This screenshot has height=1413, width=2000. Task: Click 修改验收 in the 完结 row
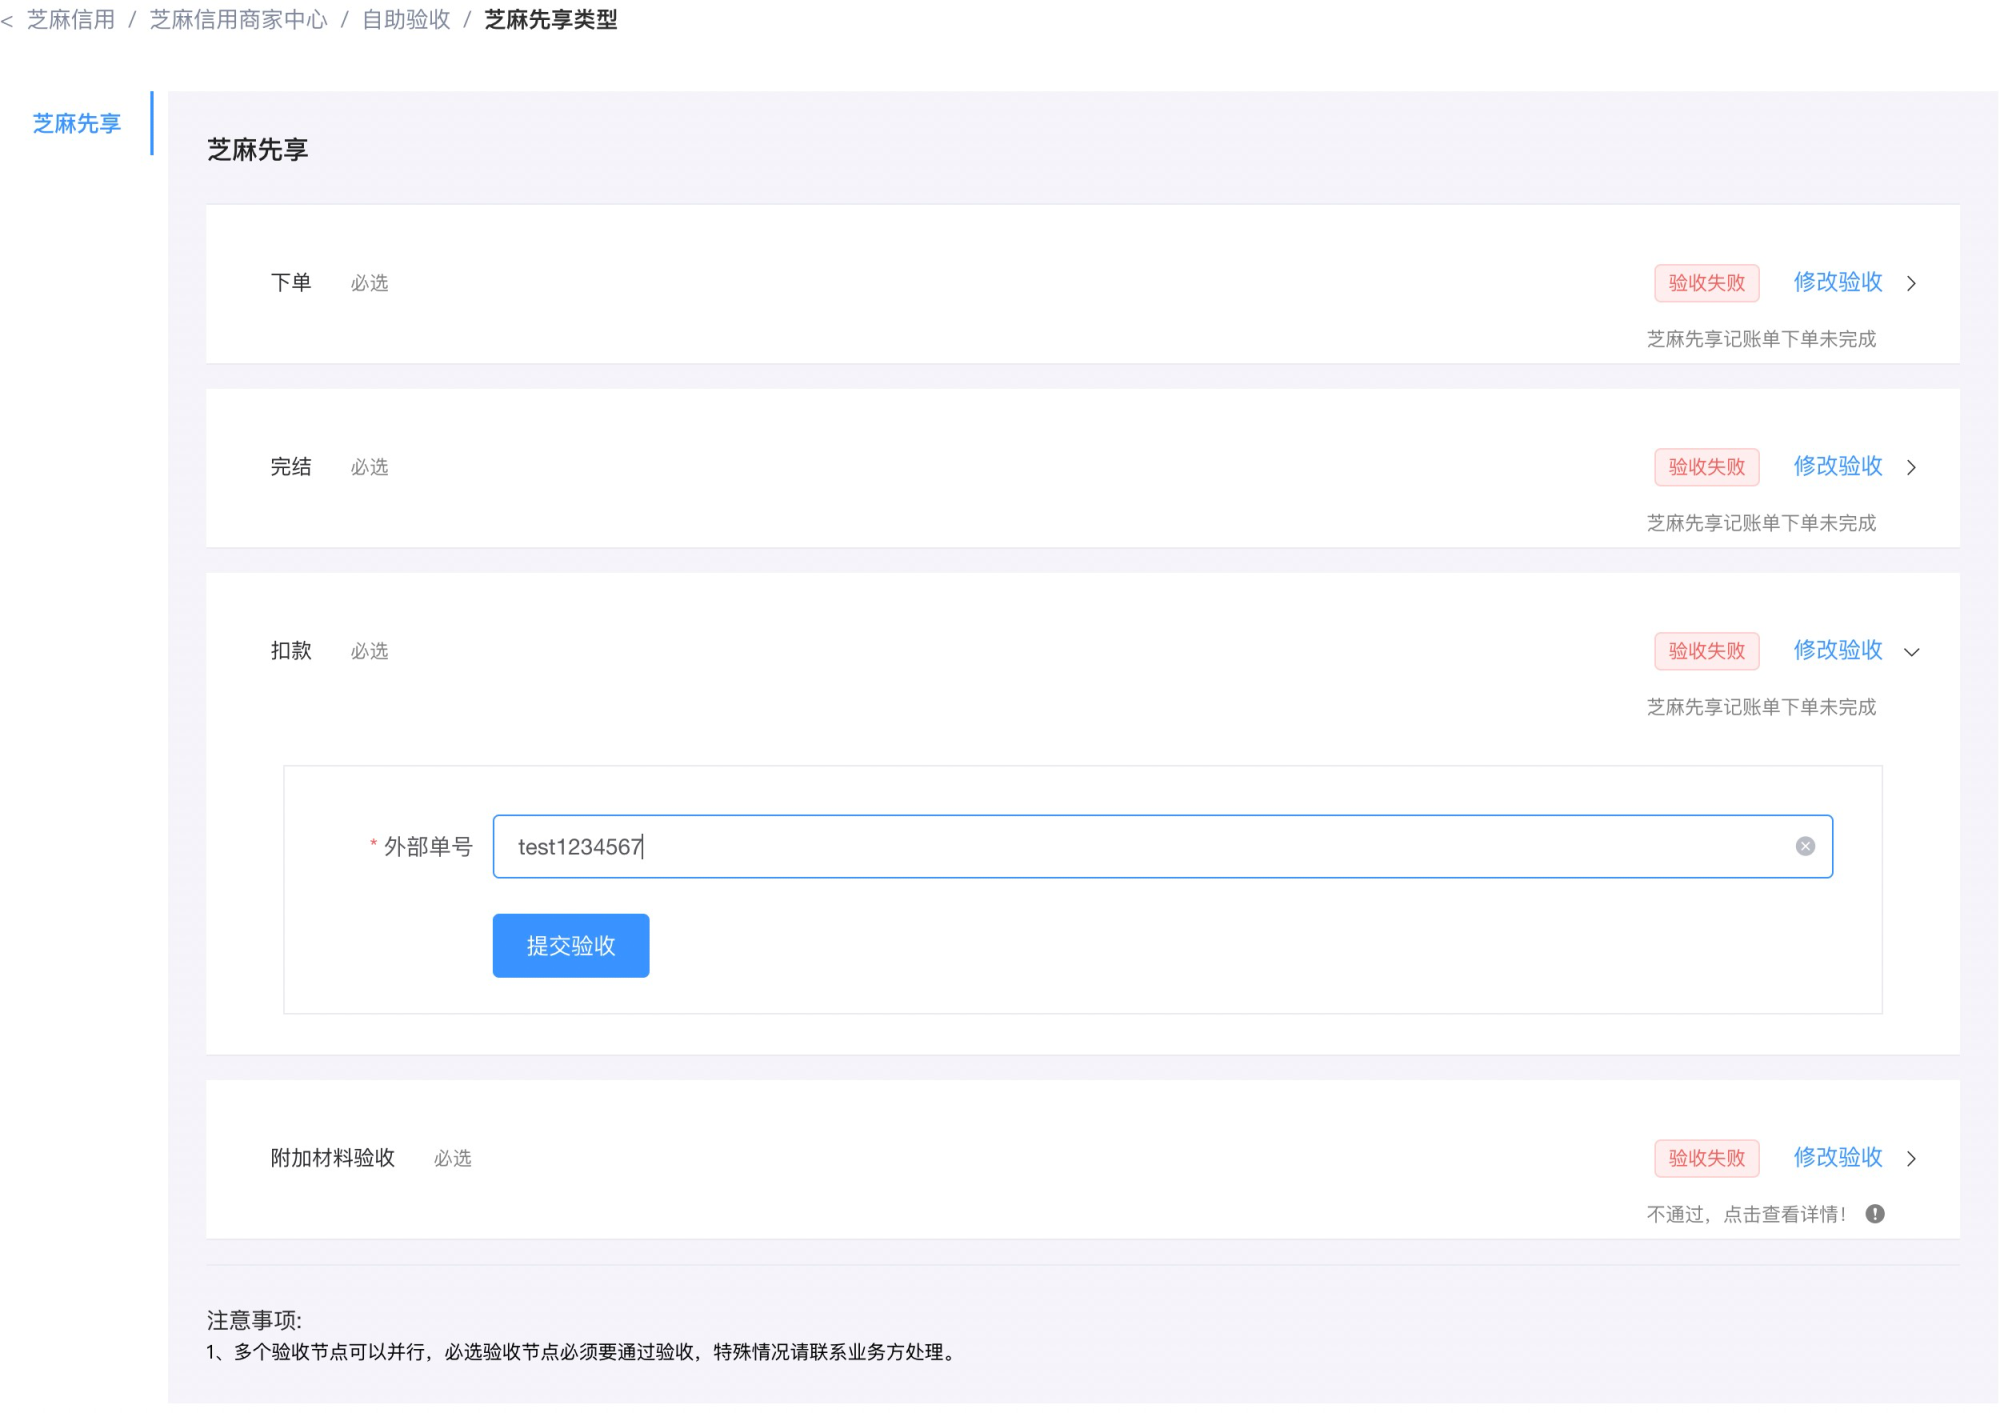click(1838, 466)
